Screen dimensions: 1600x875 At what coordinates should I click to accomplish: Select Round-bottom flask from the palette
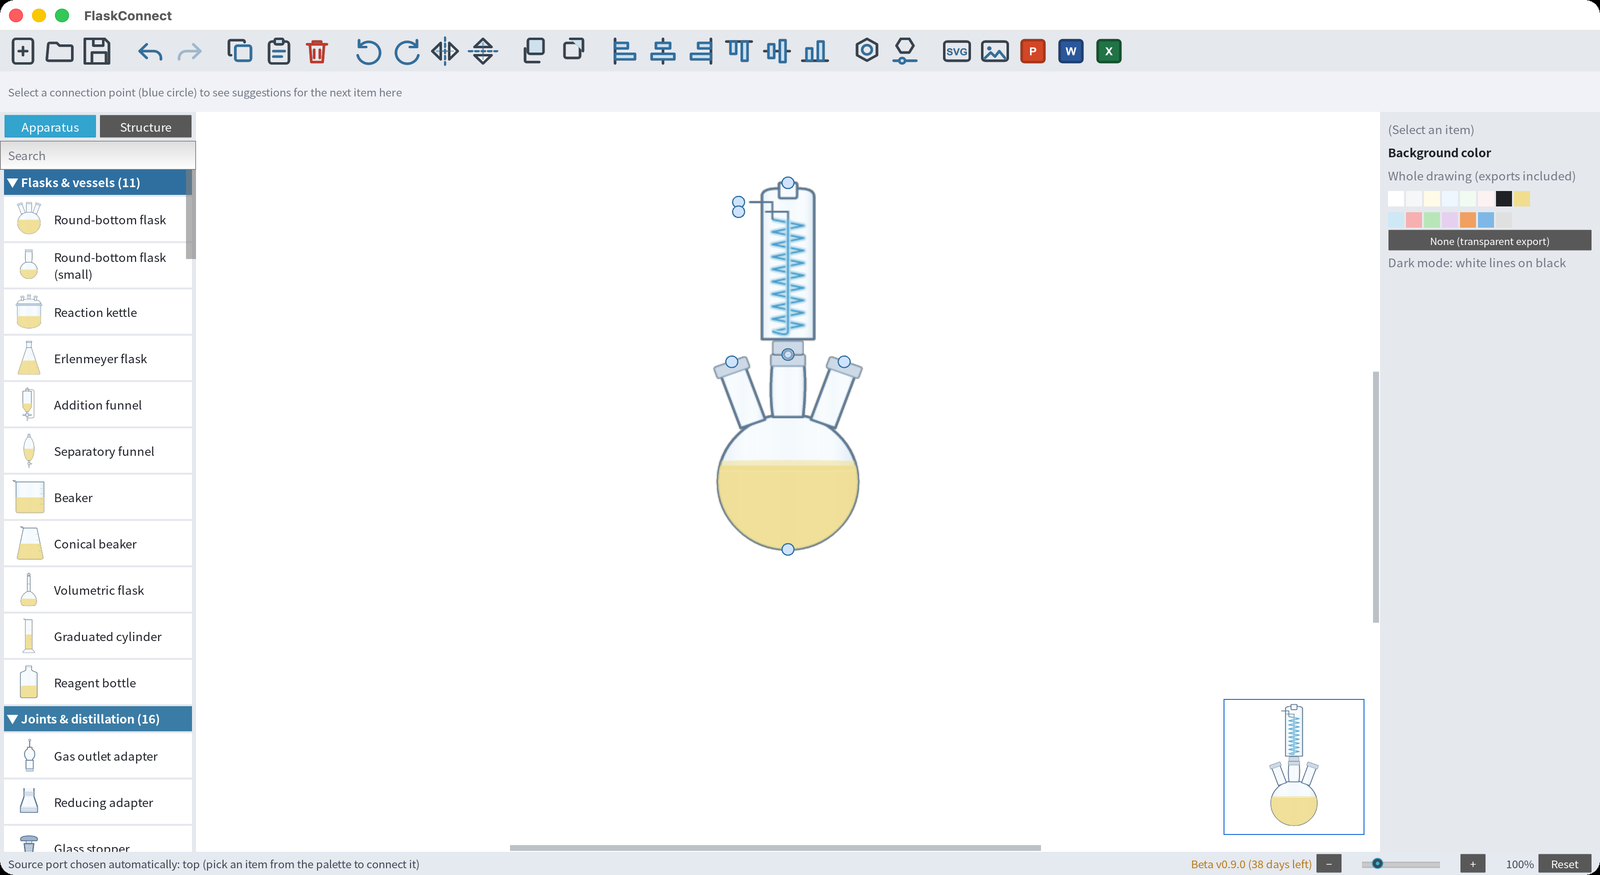[98, 220]
